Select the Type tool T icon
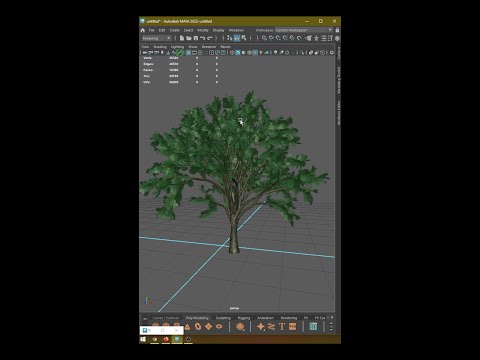Viewport: 480px width, 360px height. [282, 327]
